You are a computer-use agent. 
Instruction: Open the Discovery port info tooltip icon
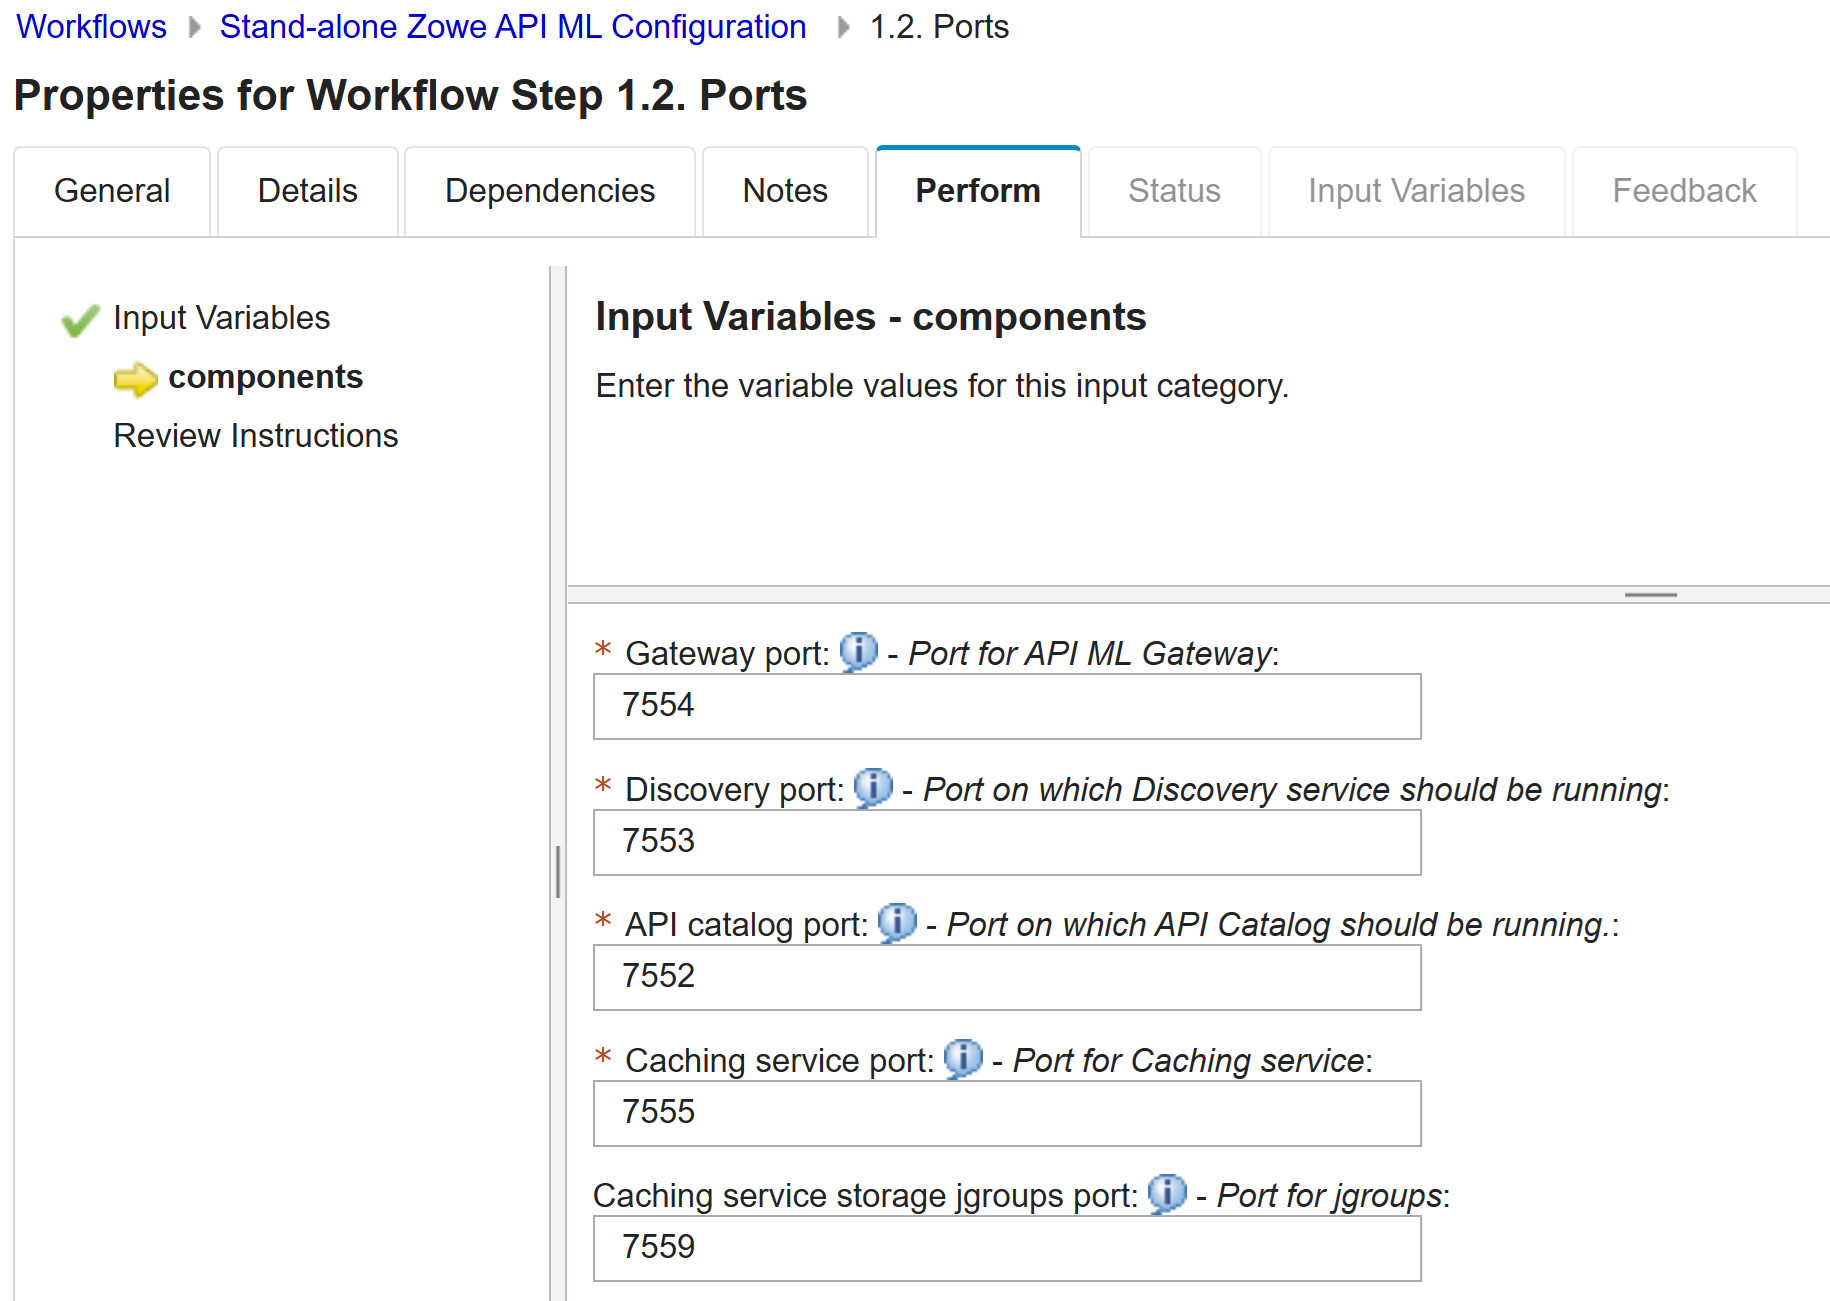[x=873, y=788]
